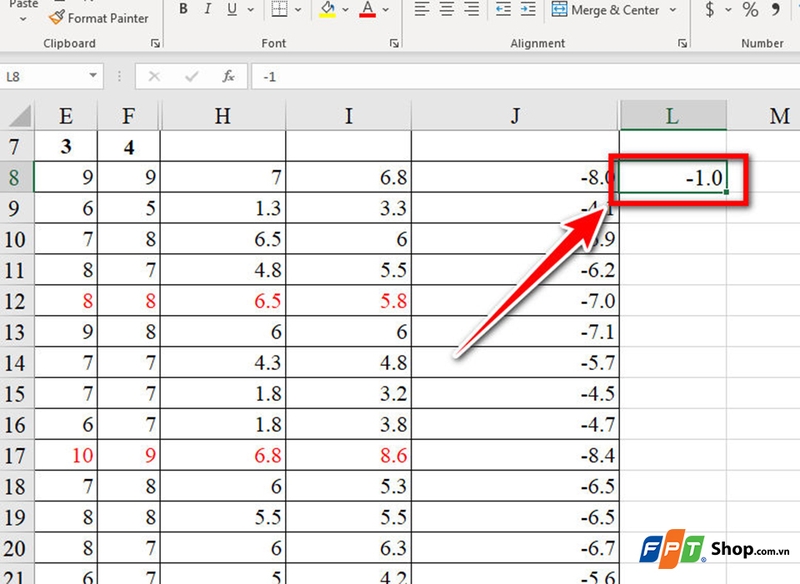
Task: Open the Font group dialog launcher
Action: click(x=394, y=43)
